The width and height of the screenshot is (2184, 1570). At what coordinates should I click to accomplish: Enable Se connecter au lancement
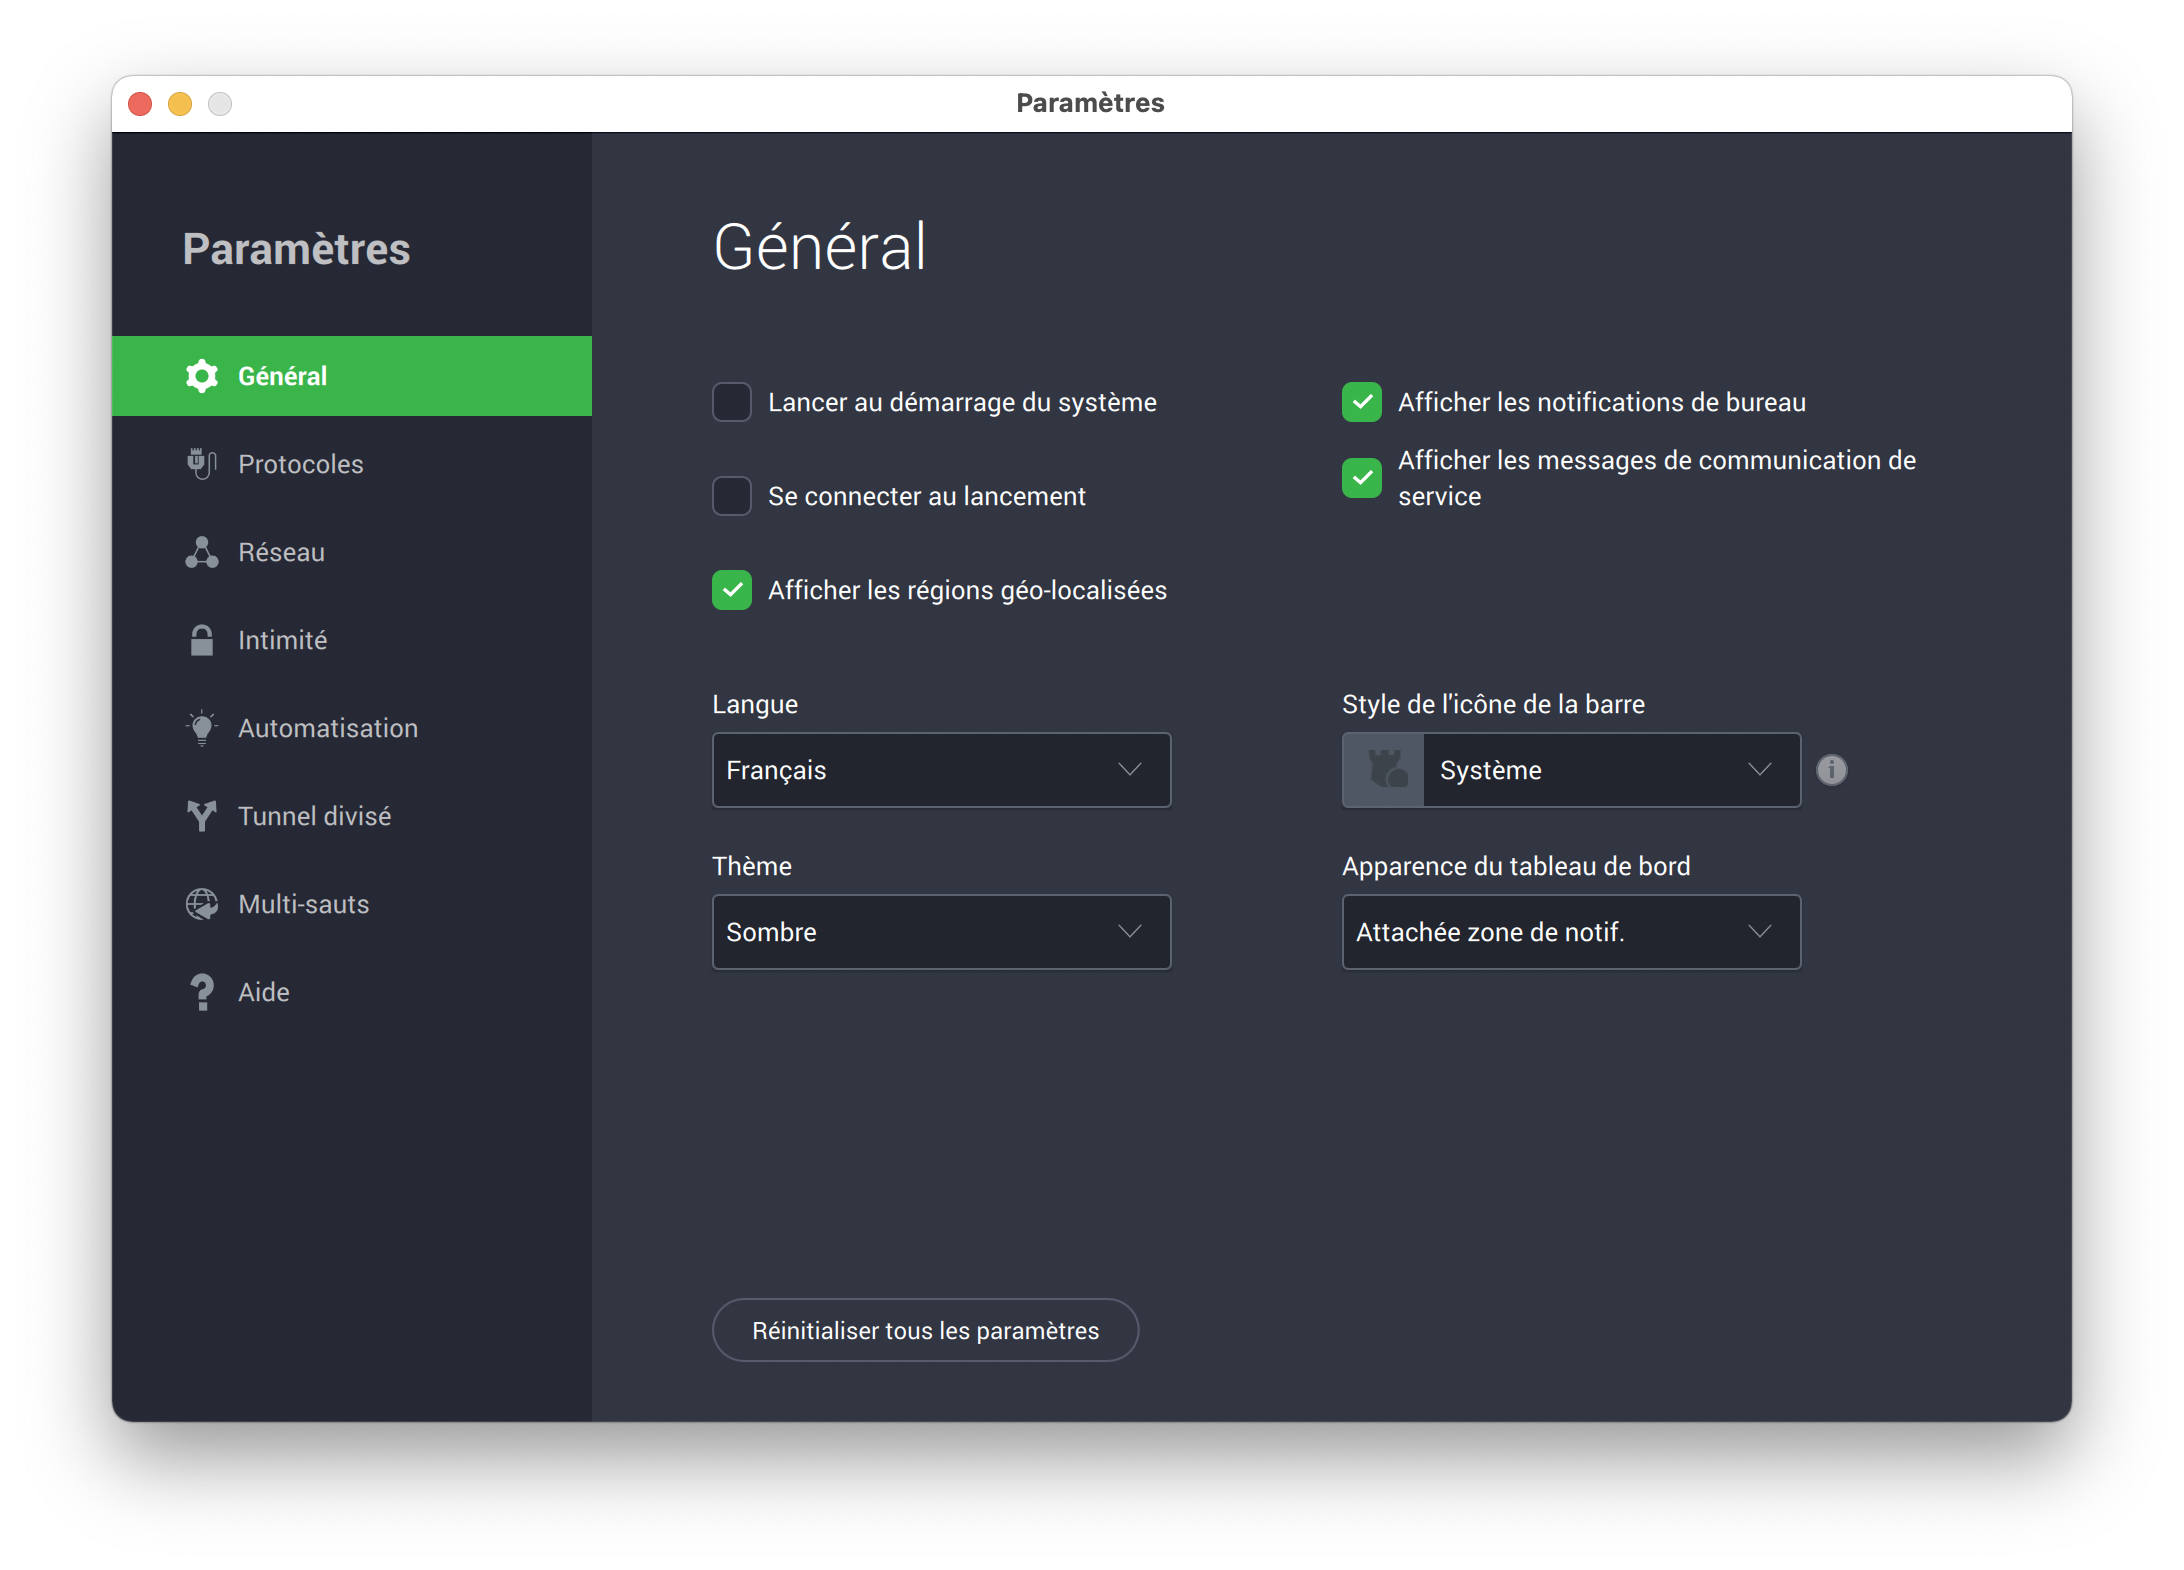coord(732,496)
